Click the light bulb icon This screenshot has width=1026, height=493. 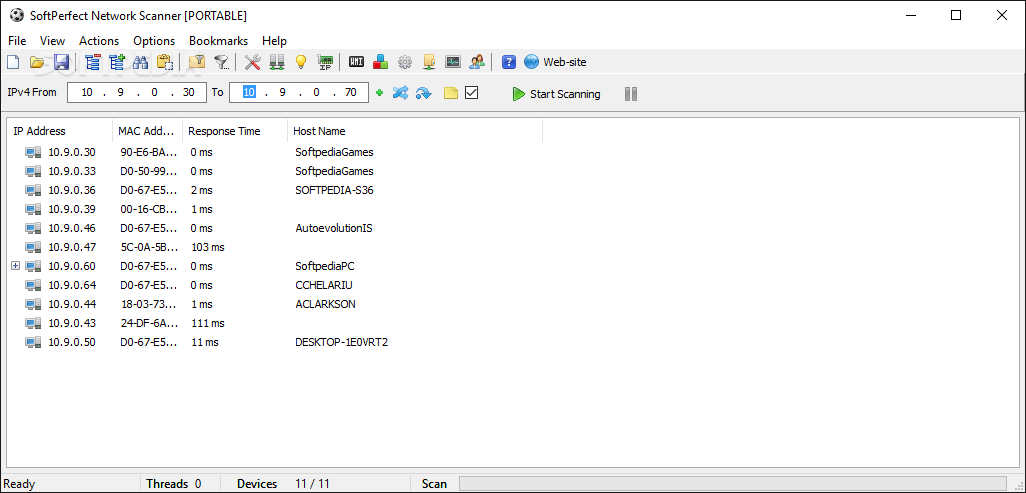pos(300,62)
